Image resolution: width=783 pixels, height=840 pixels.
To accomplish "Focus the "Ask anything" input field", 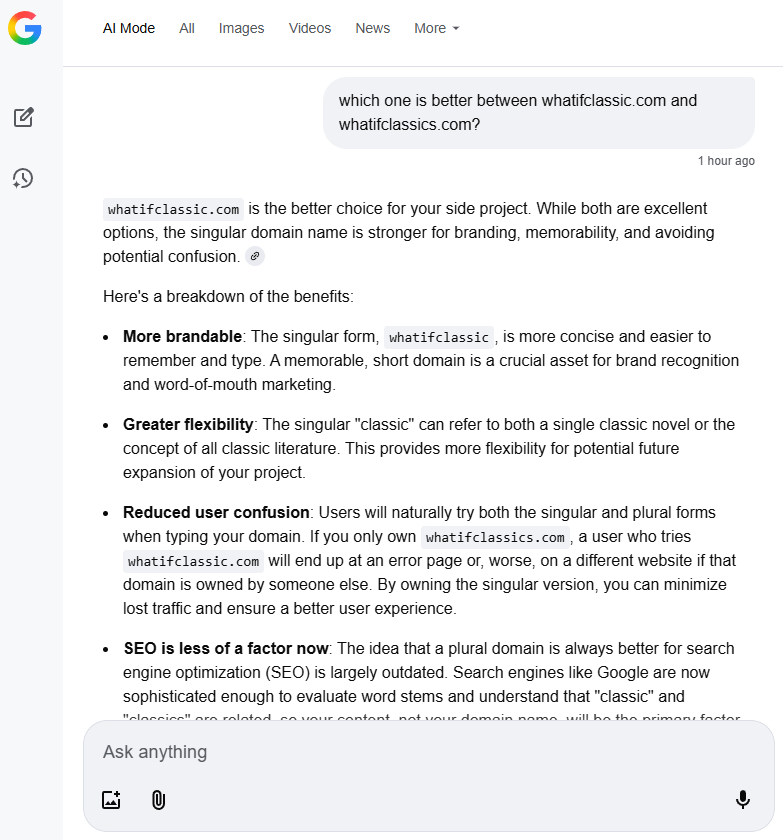I will click(400, 752).
